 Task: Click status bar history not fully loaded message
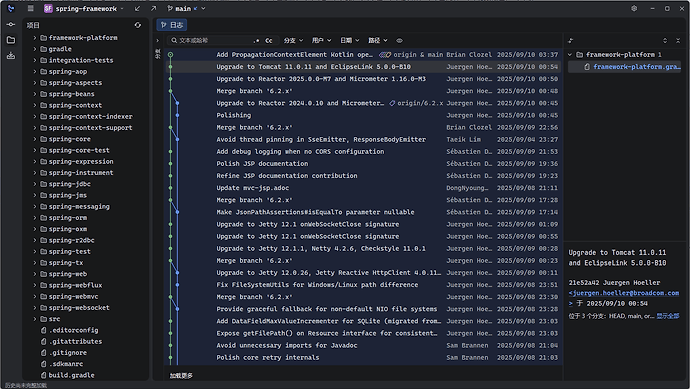pyautogui.click(x=26, y=385)
